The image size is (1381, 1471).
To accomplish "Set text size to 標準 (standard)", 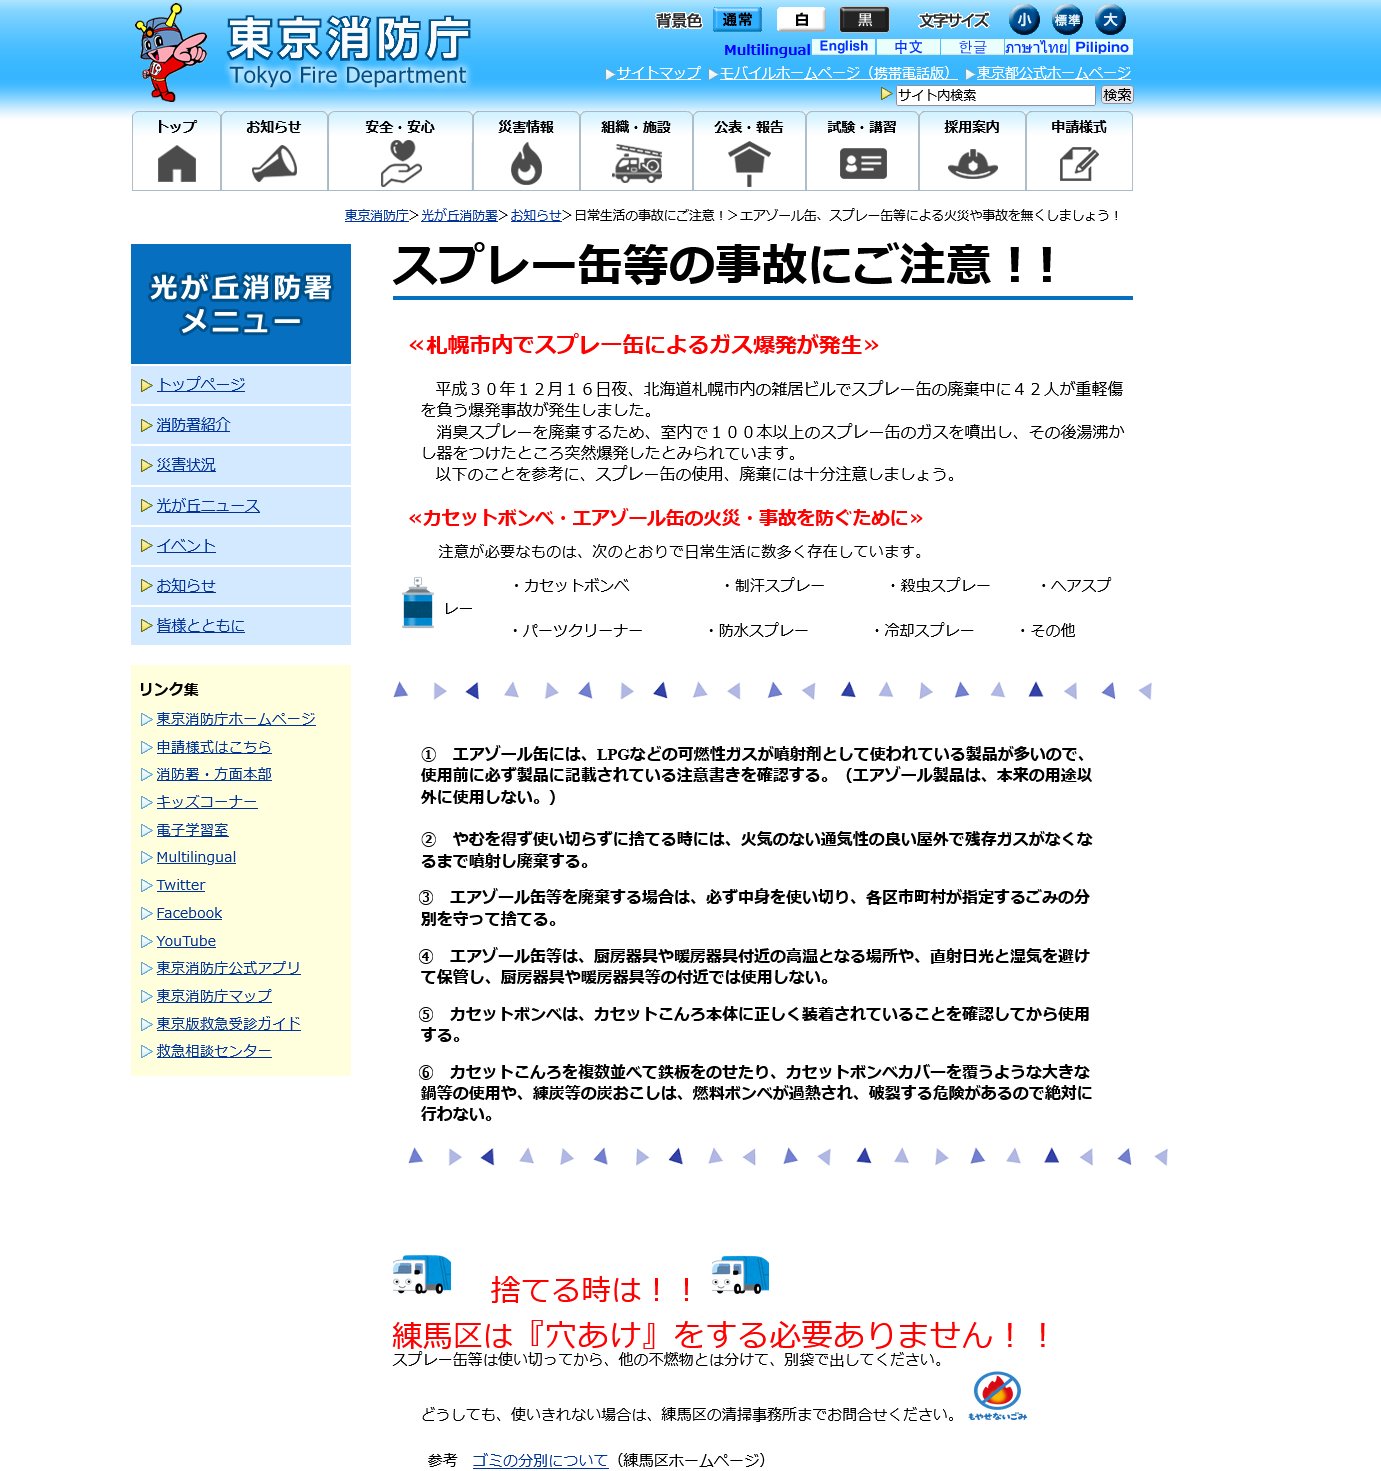I will click(x=1067, y=20).
